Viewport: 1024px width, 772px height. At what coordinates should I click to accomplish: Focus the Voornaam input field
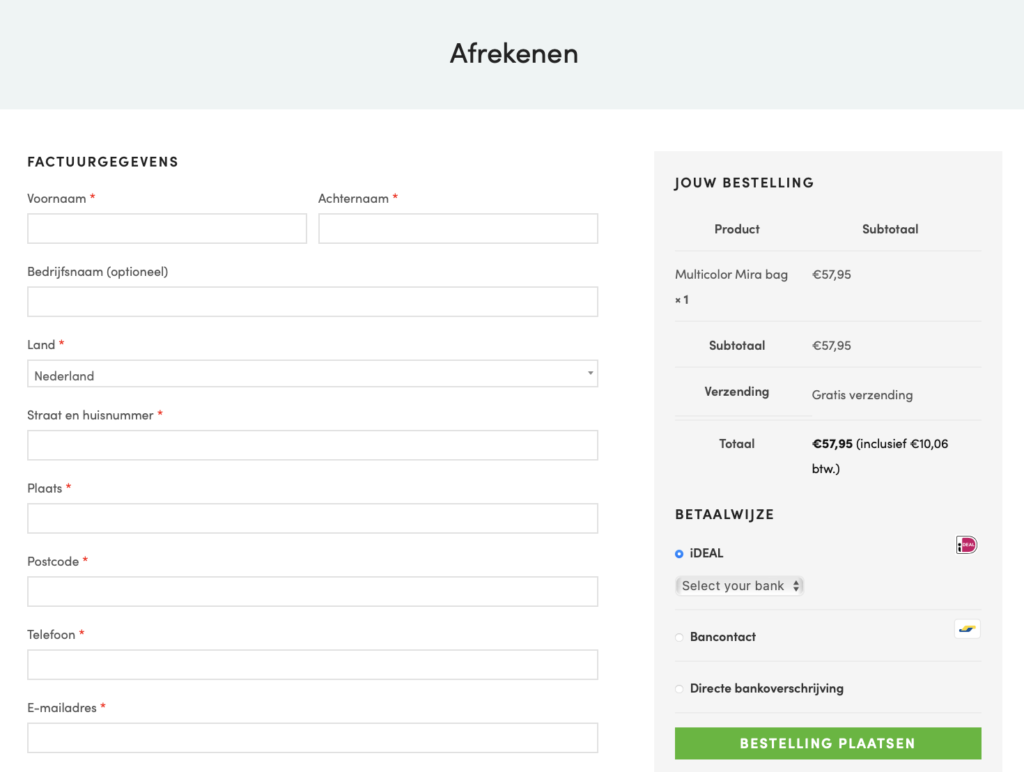(x=167, y=229)
